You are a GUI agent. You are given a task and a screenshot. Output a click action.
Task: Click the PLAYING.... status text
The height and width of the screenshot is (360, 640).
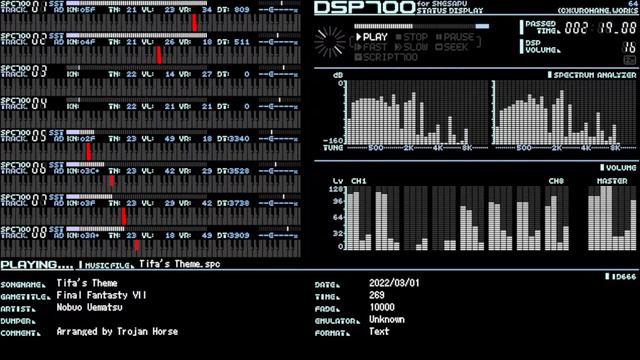(37, 264)
